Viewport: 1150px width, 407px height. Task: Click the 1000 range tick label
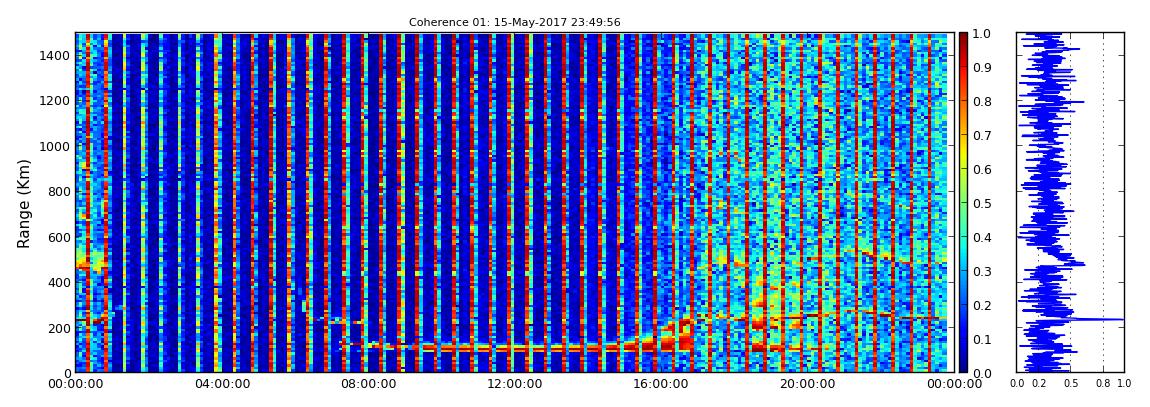click(x=55, y=146)
